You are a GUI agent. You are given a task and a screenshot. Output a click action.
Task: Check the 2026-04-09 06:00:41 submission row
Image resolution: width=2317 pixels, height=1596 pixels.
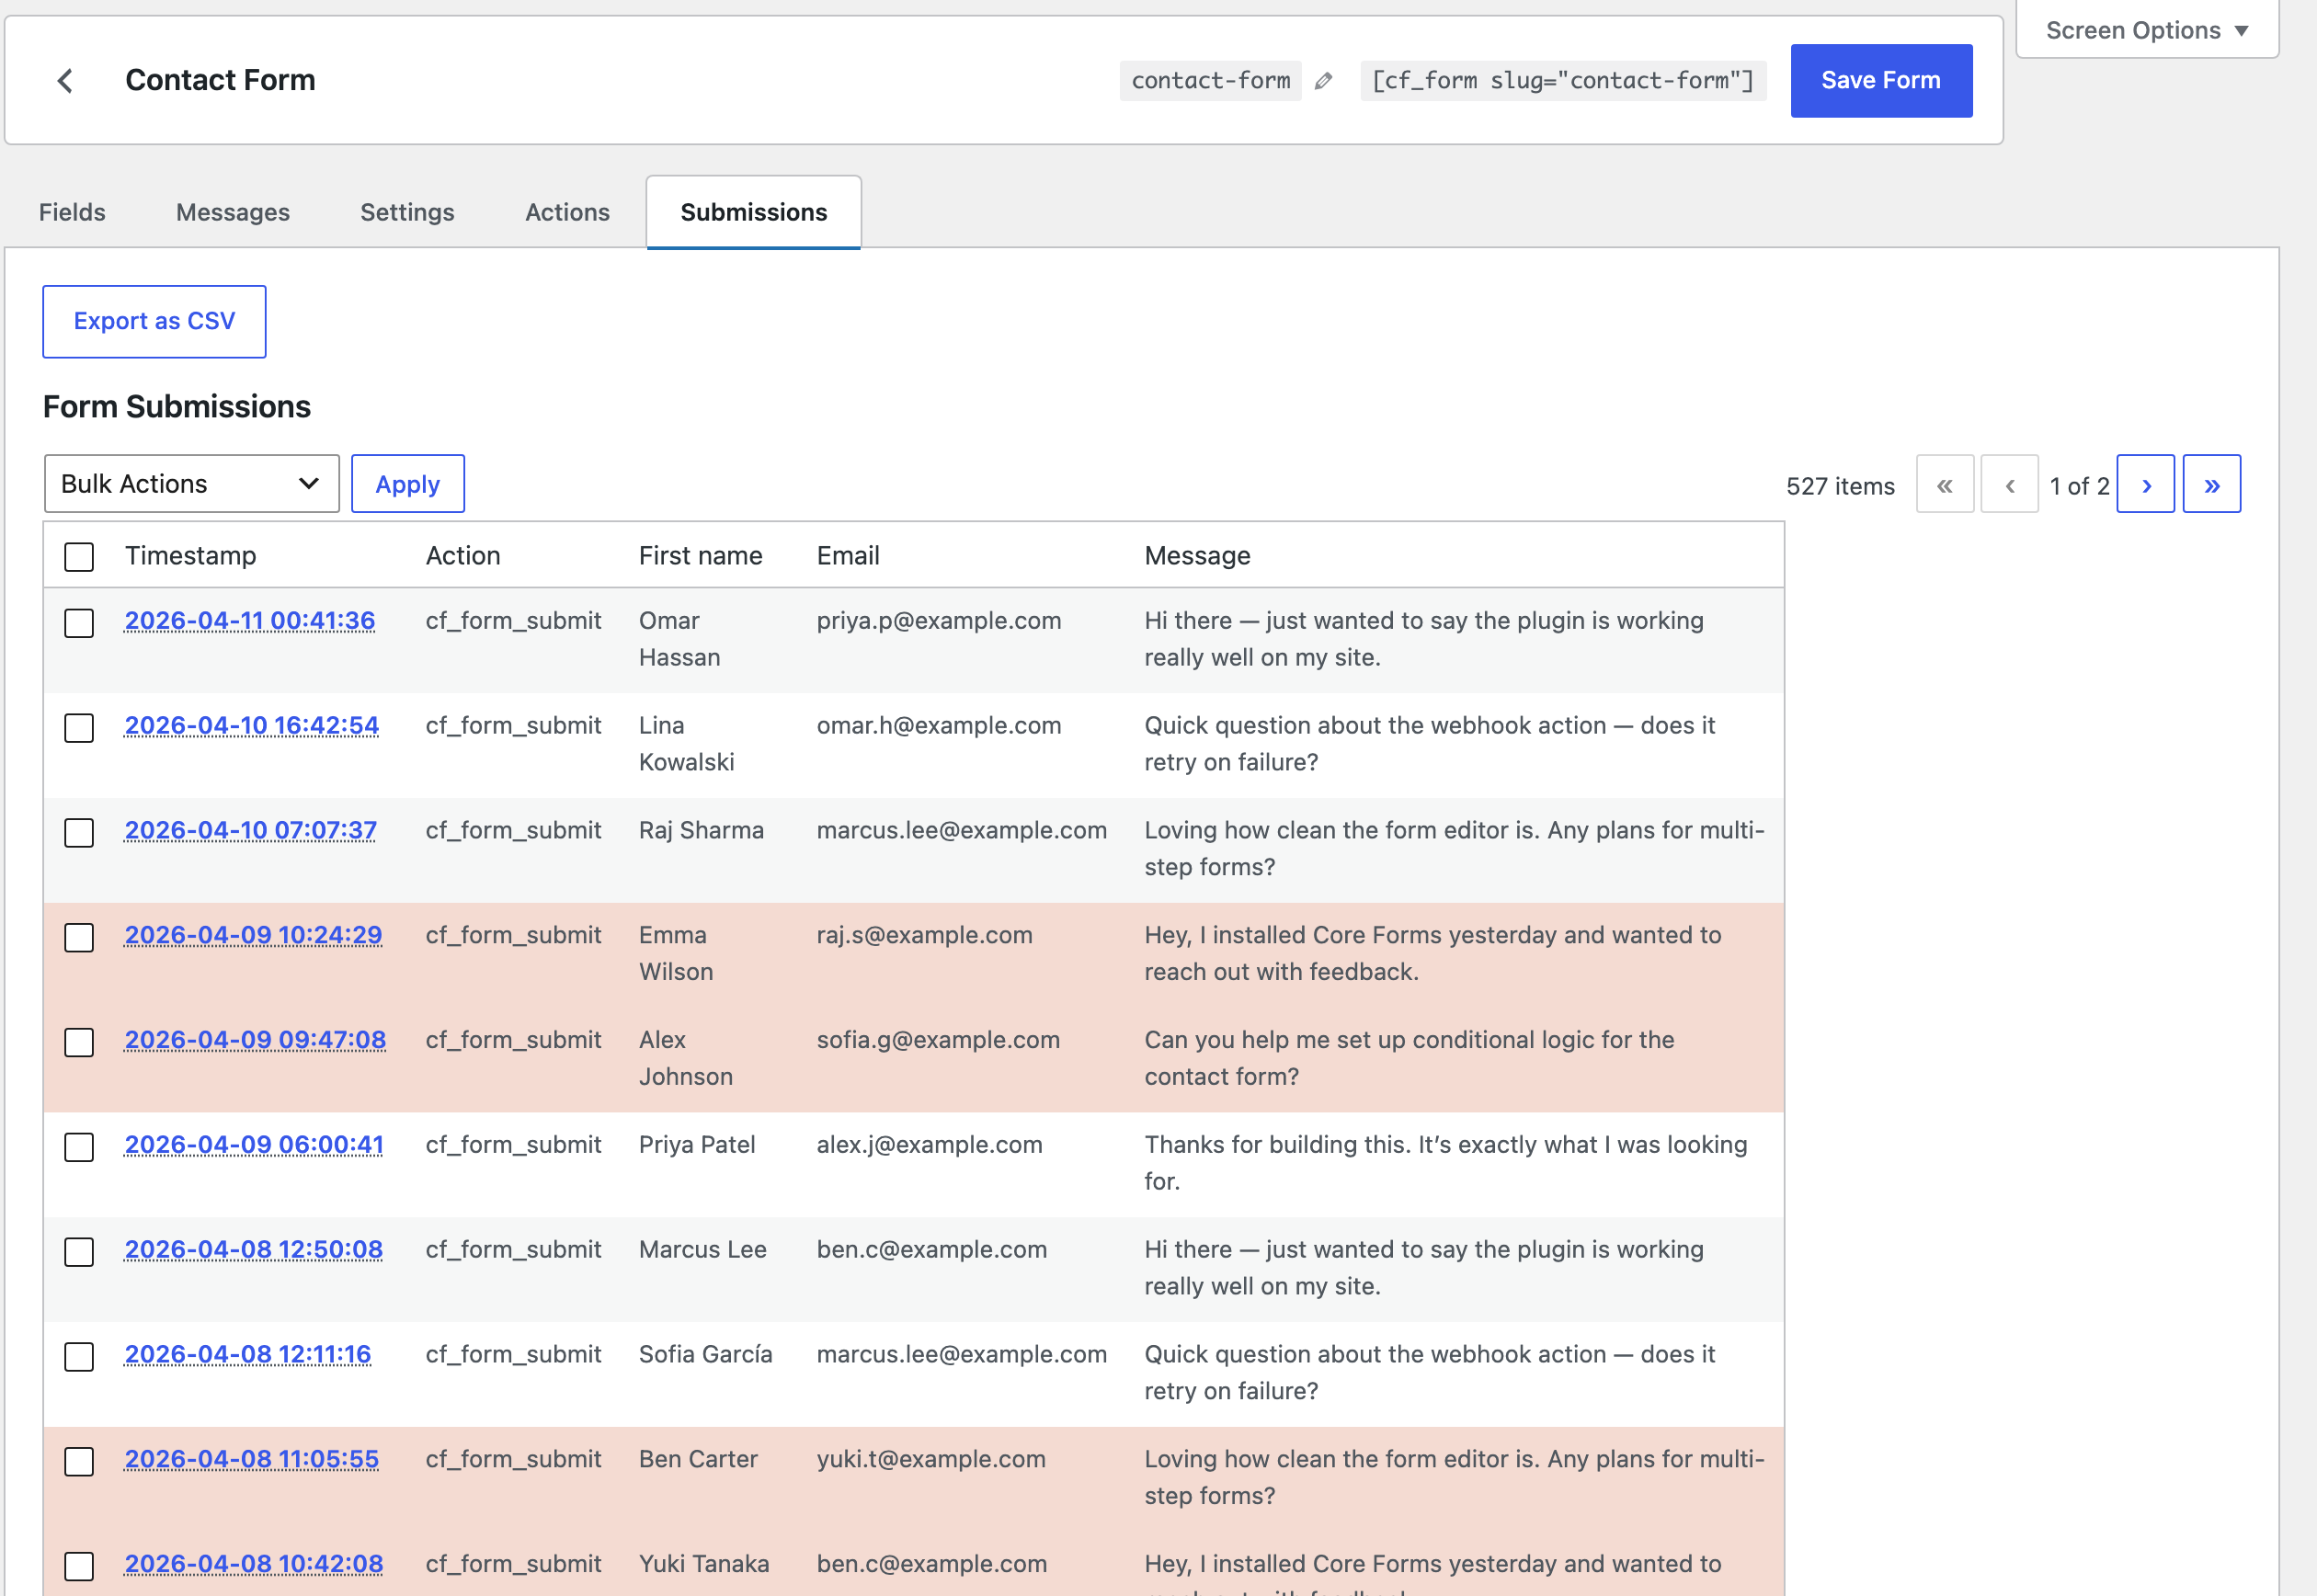pyautogui.click(x=79, y=1147)
